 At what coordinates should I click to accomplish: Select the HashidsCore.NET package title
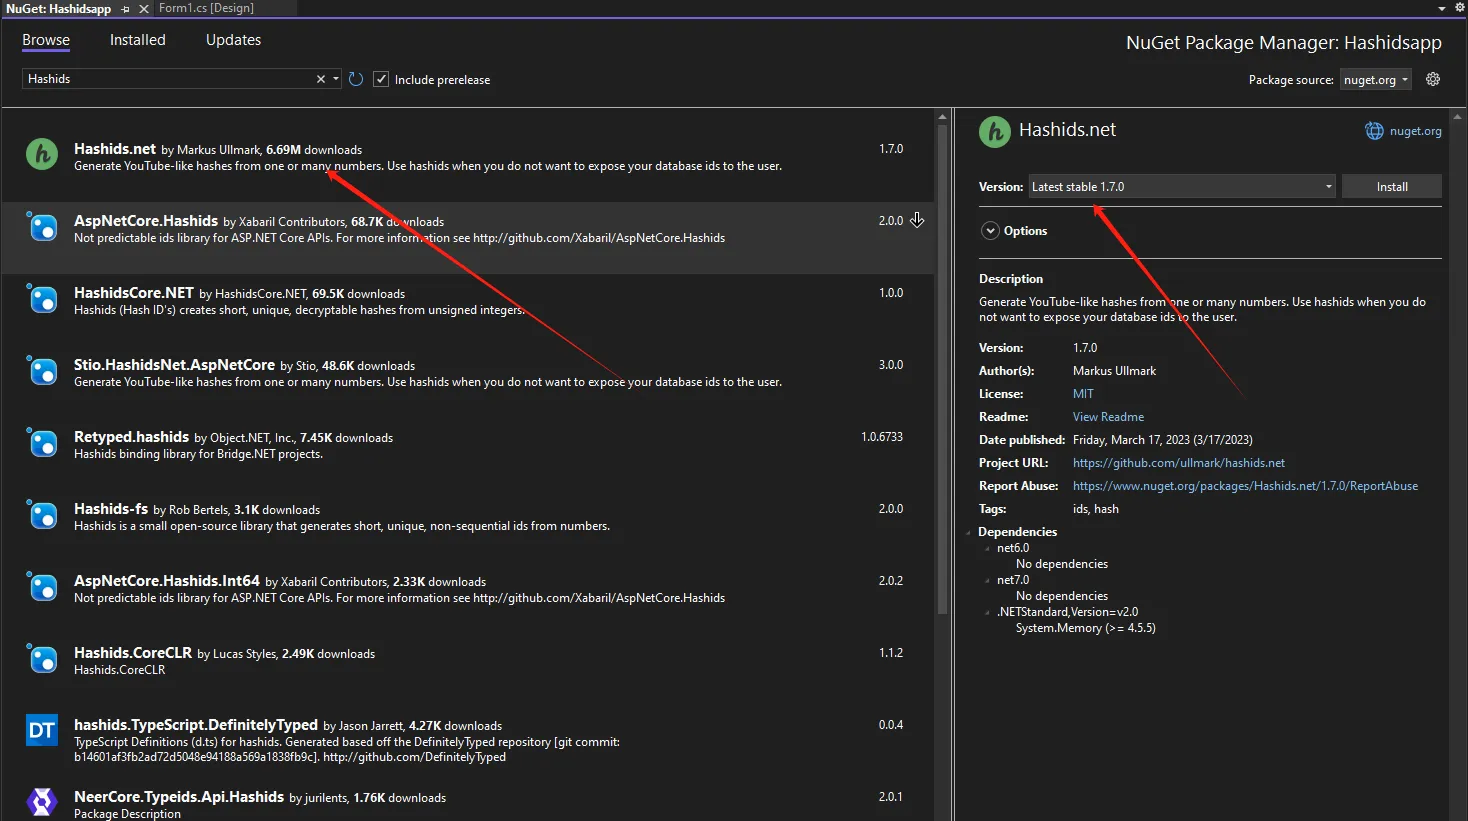pos(134,293)
